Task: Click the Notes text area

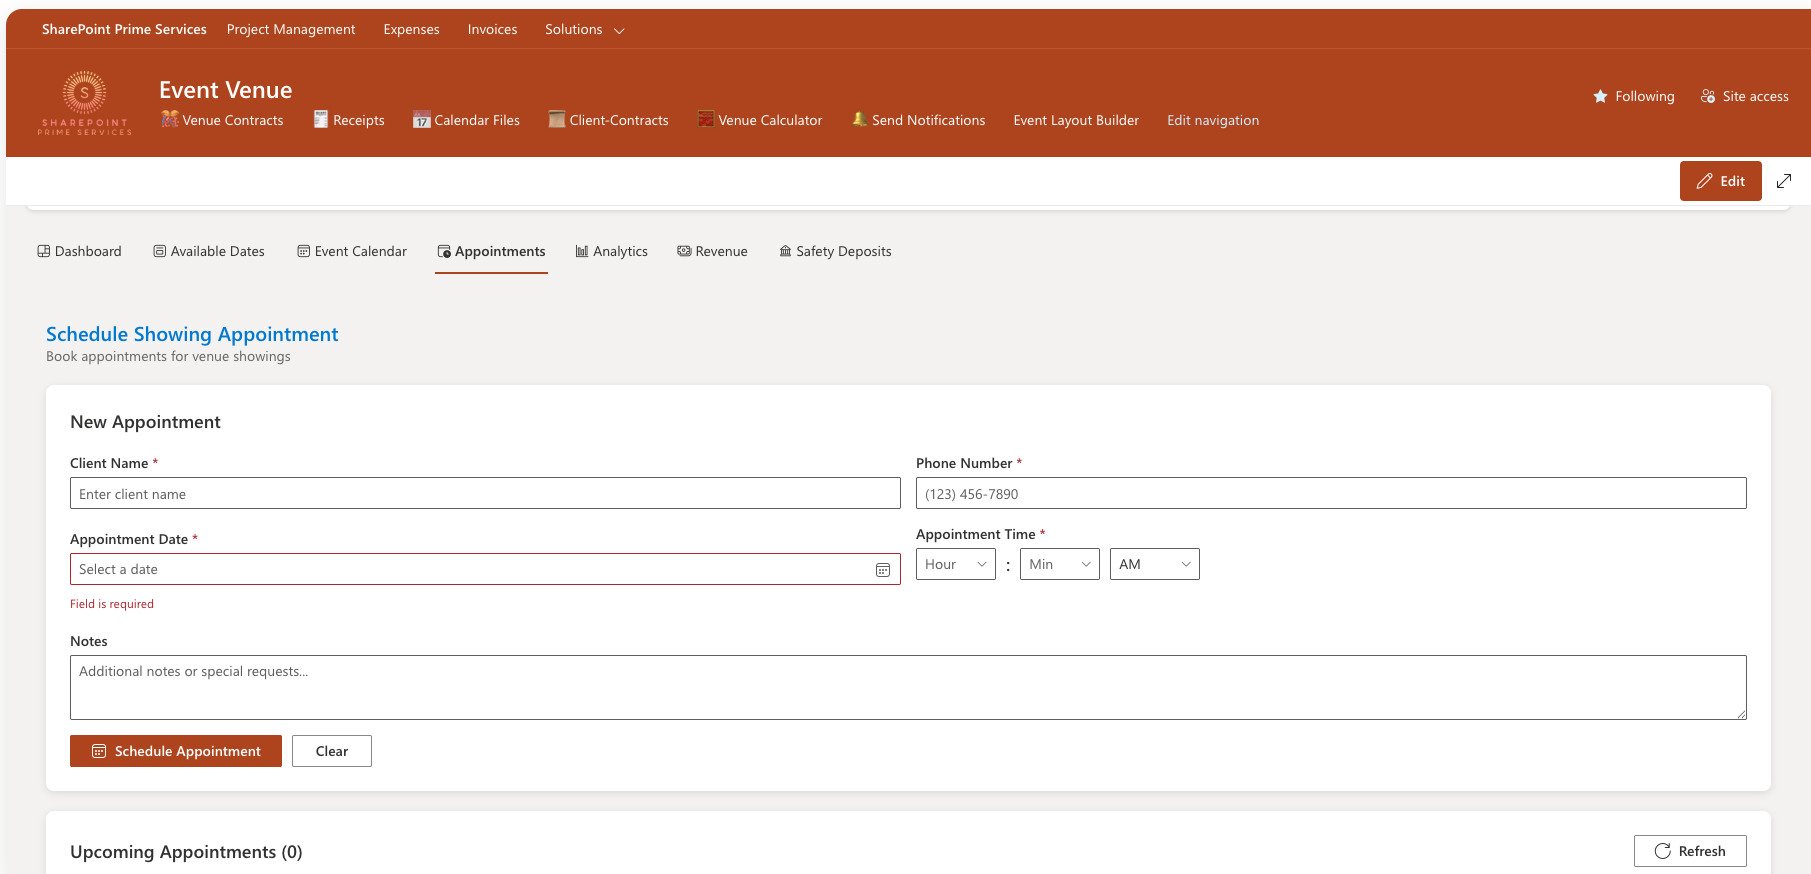Action: pos(908,687)
